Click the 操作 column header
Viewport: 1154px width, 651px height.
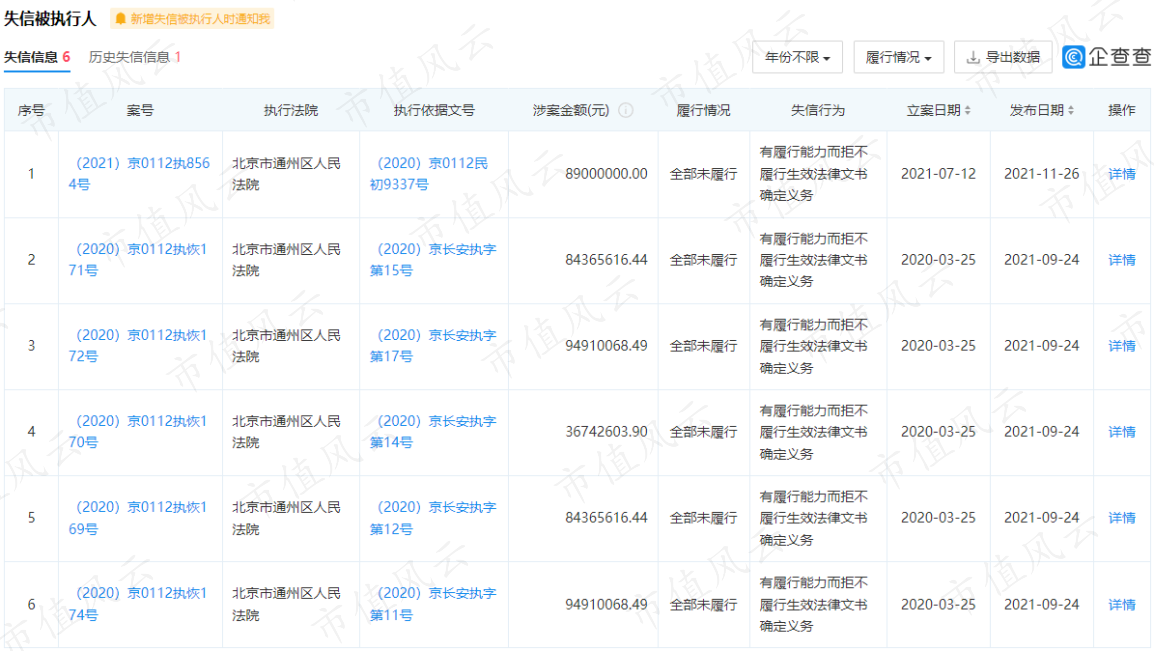(x=1122, y=110)
